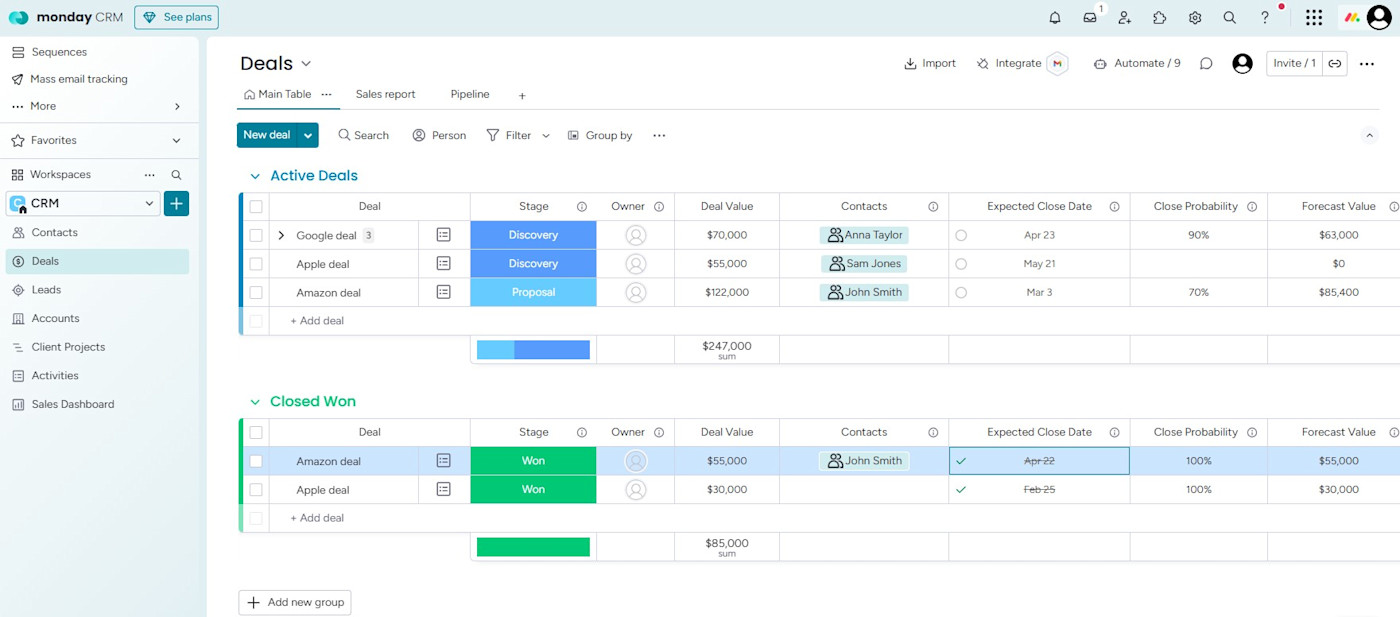Open Workspaces three-dot options

(150, 174)
